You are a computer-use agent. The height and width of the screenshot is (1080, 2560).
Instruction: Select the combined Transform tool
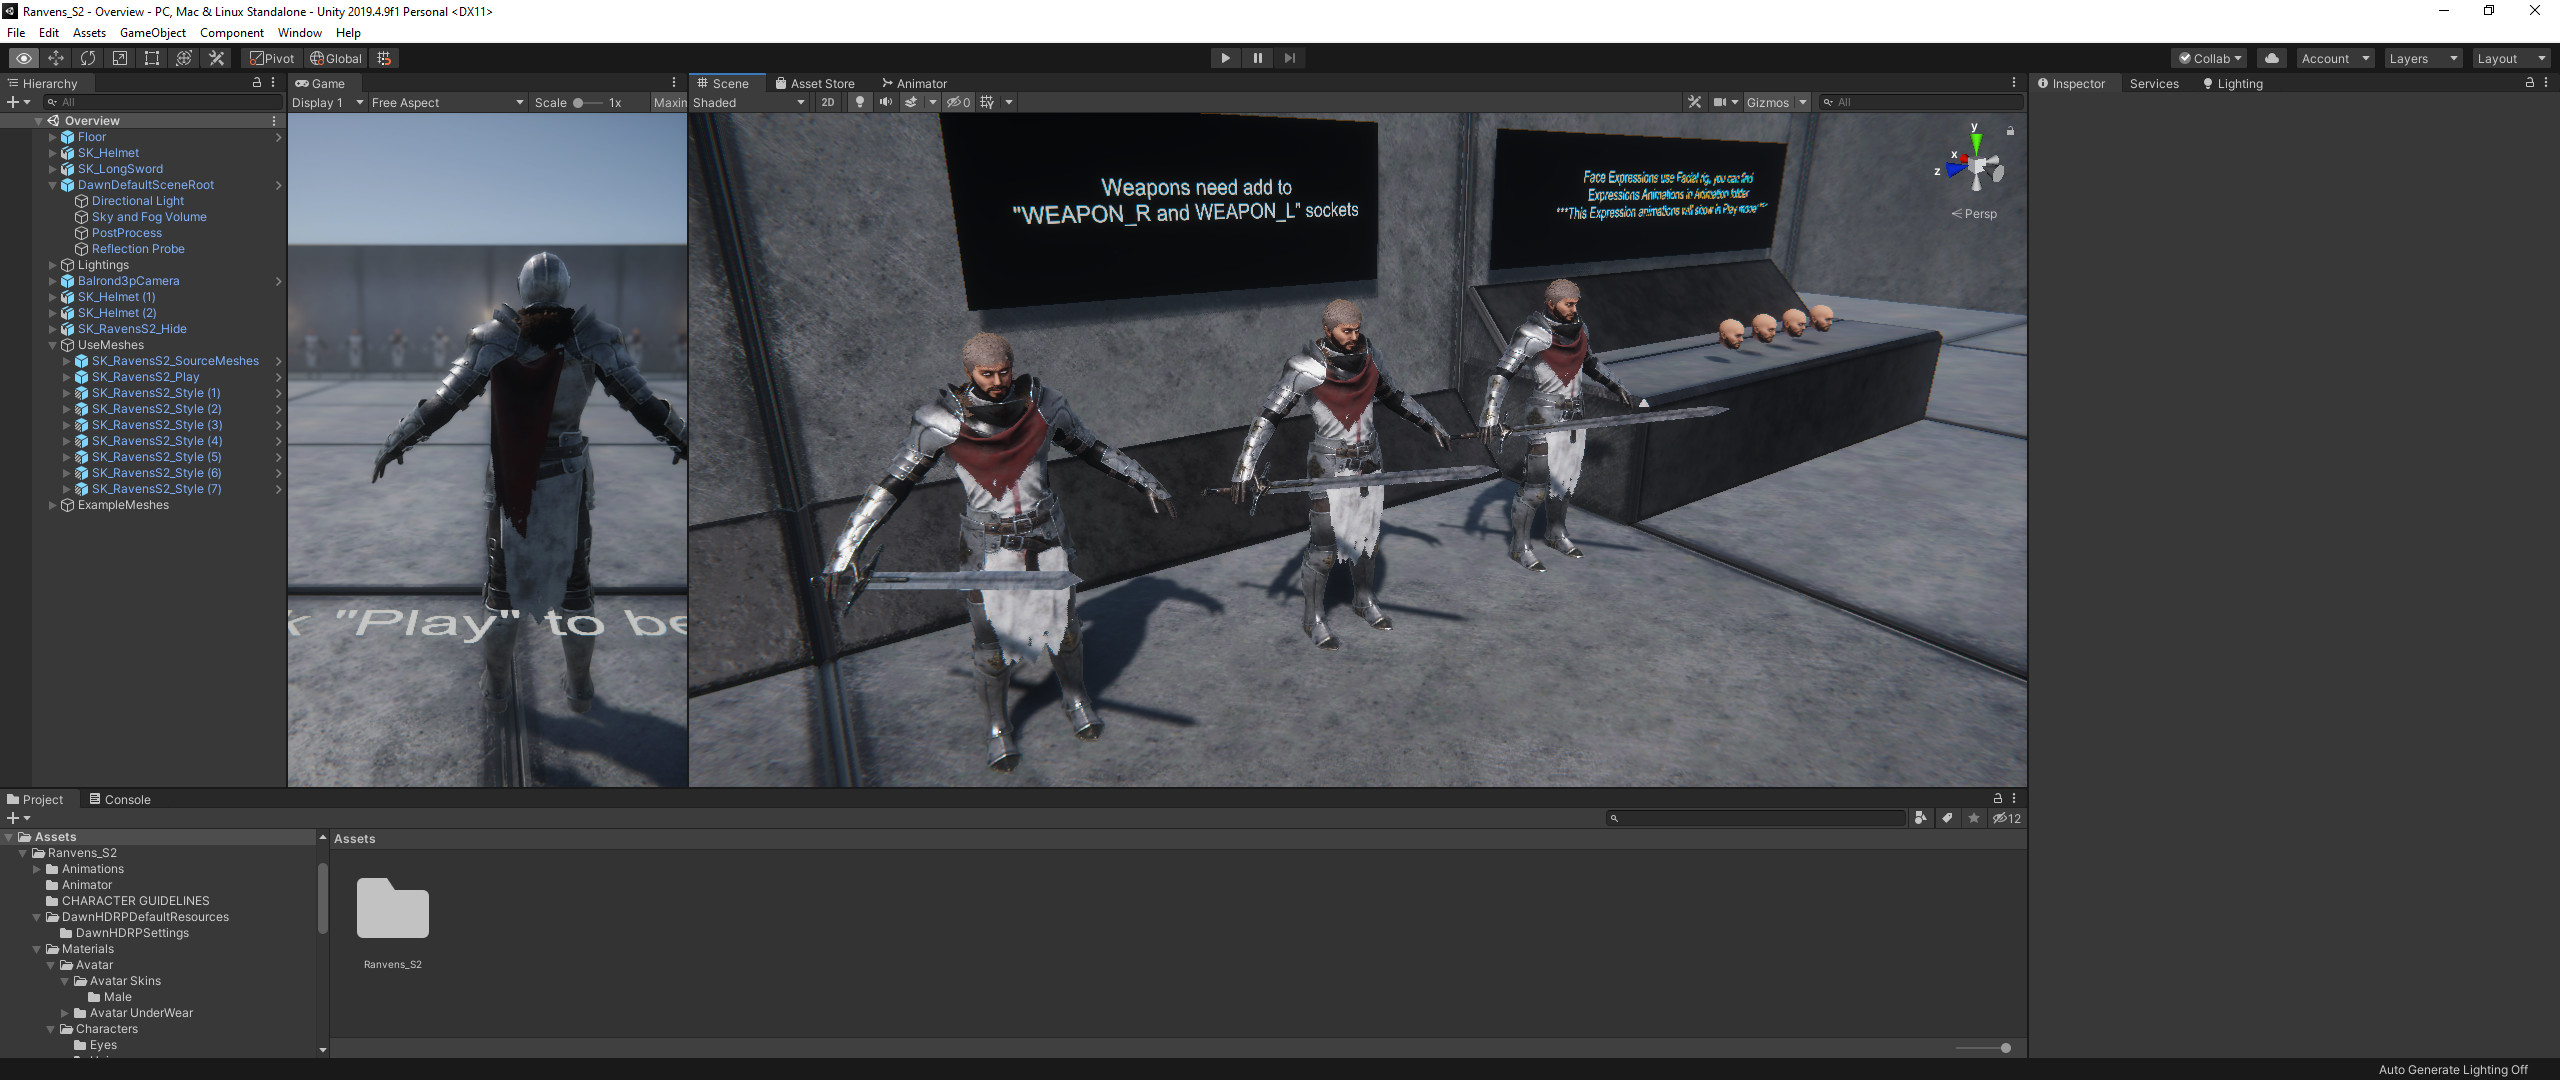(x=184, y=58)
